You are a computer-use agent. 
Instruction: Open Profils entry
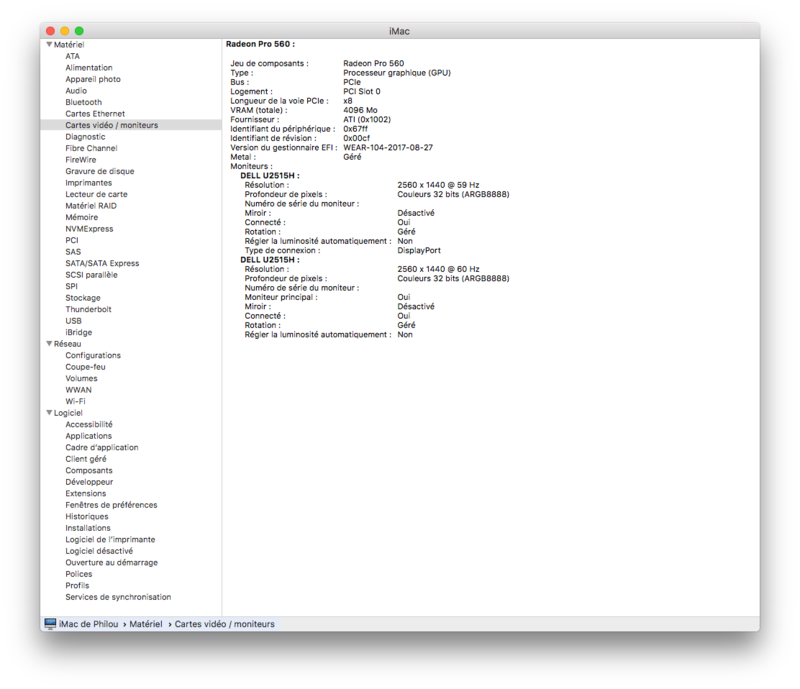click(77, 585)
